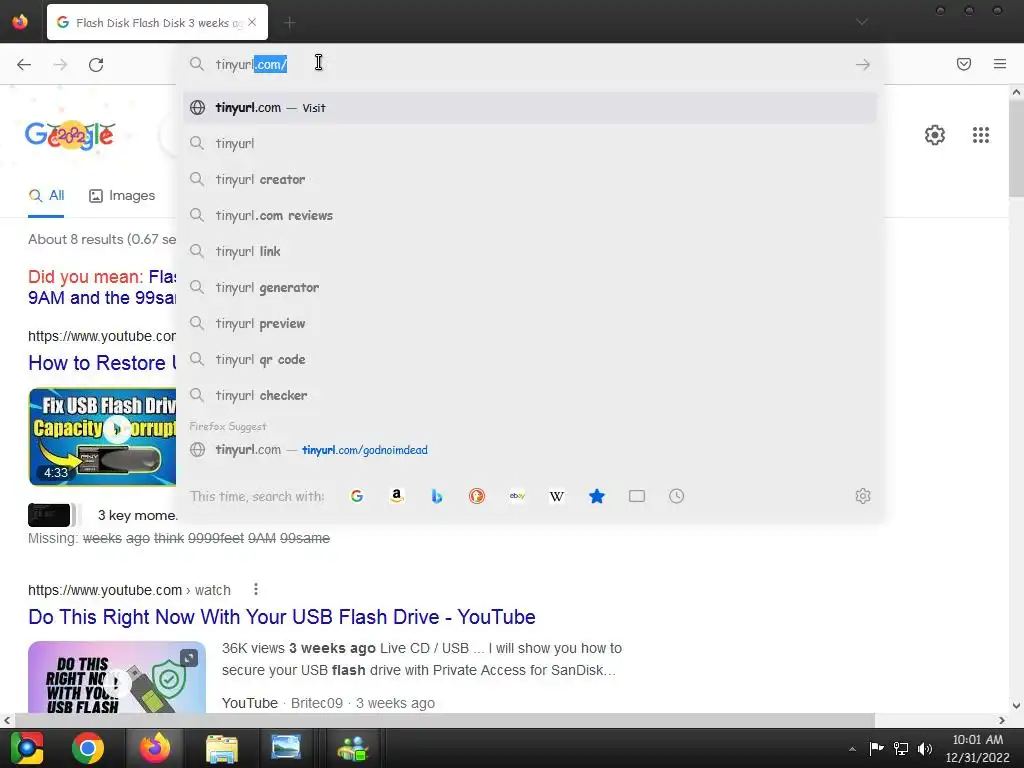Expand the '3 key moments' section
The image size is (1024, 768).
coord(136,515)
